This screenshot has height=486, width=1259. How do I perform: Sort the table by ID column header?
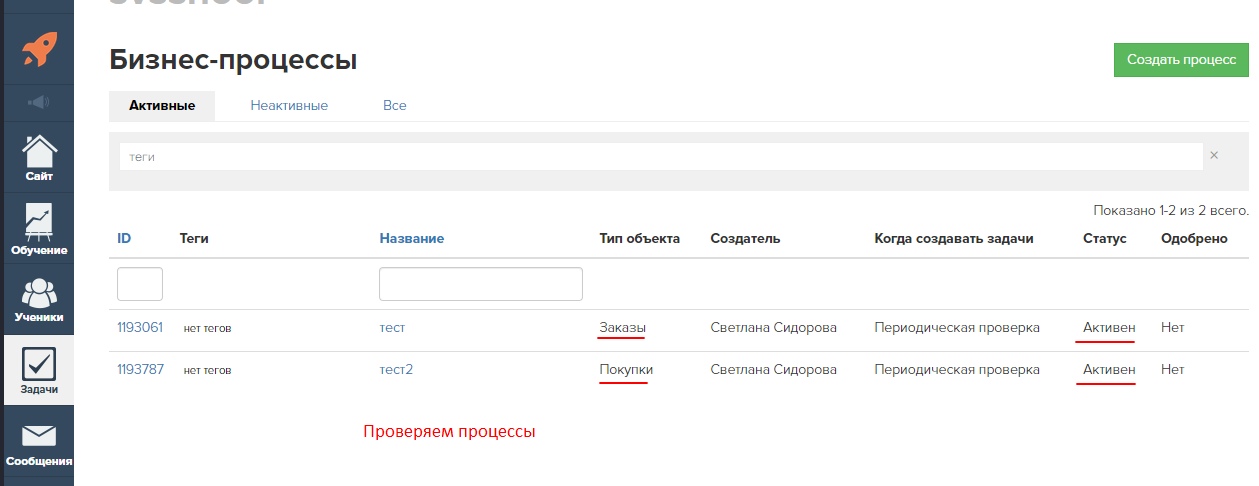(124, 238)
